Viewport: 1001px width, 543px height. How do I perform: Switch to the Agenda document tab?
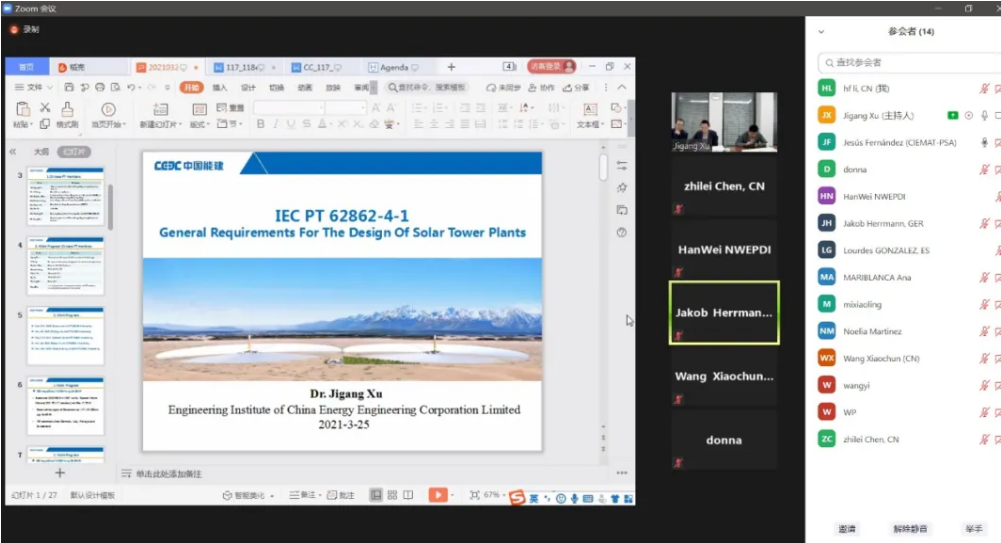click(x=393, y=67)
